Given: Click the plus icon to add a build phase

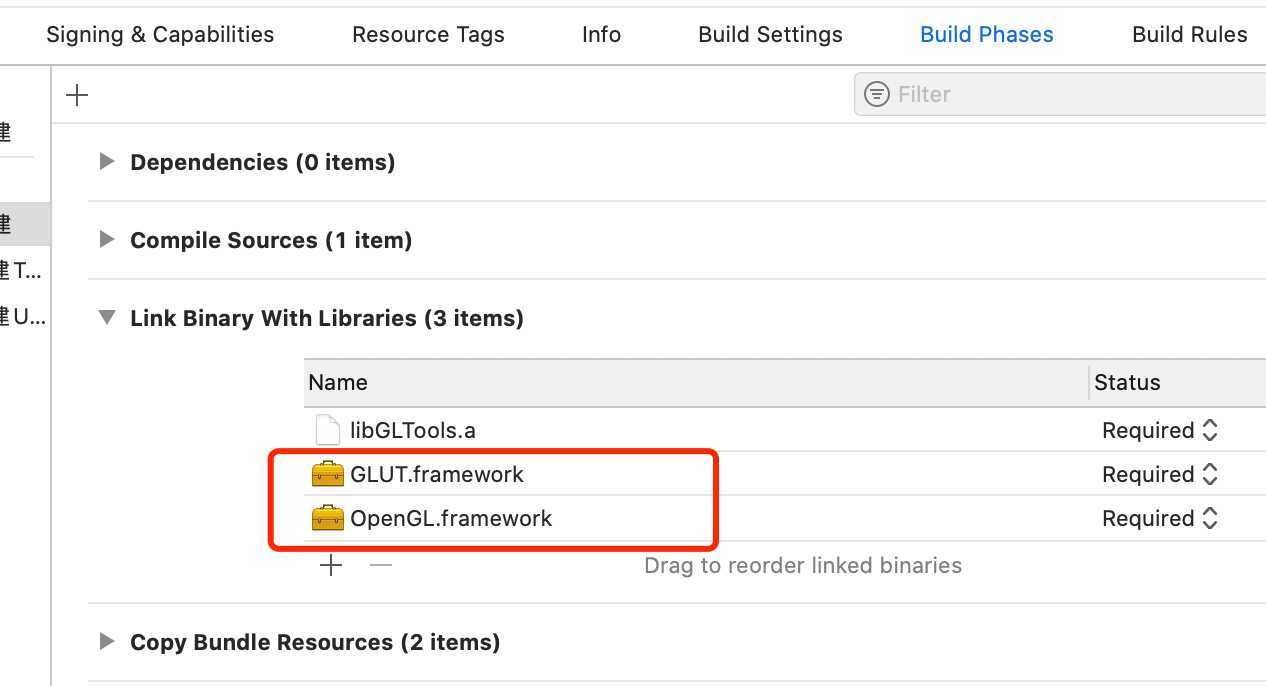Looking at the screenshot, I should tap(77, 95).
